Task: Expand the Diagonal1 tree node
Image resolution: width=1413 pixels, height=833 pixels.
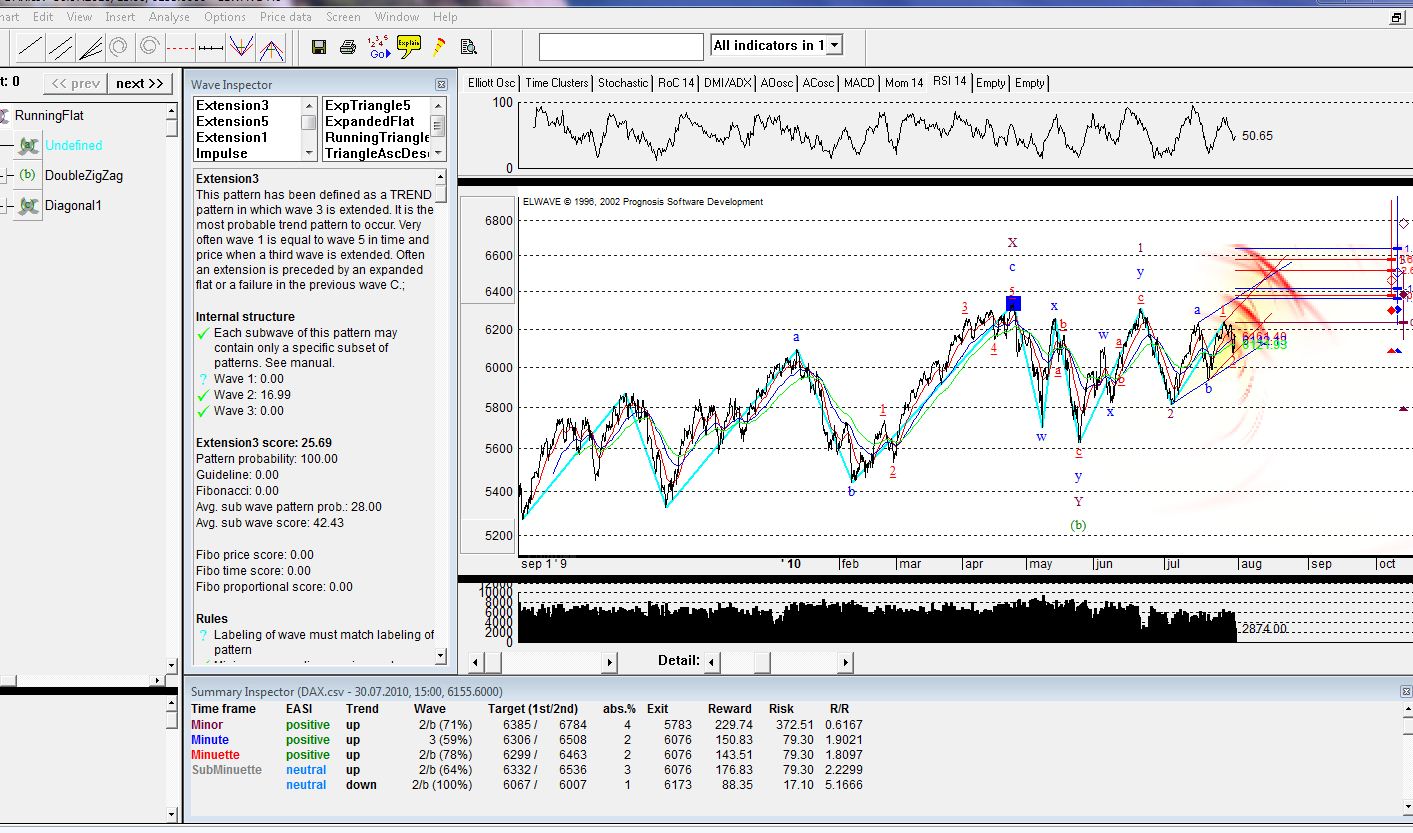Action: [4, 206]
